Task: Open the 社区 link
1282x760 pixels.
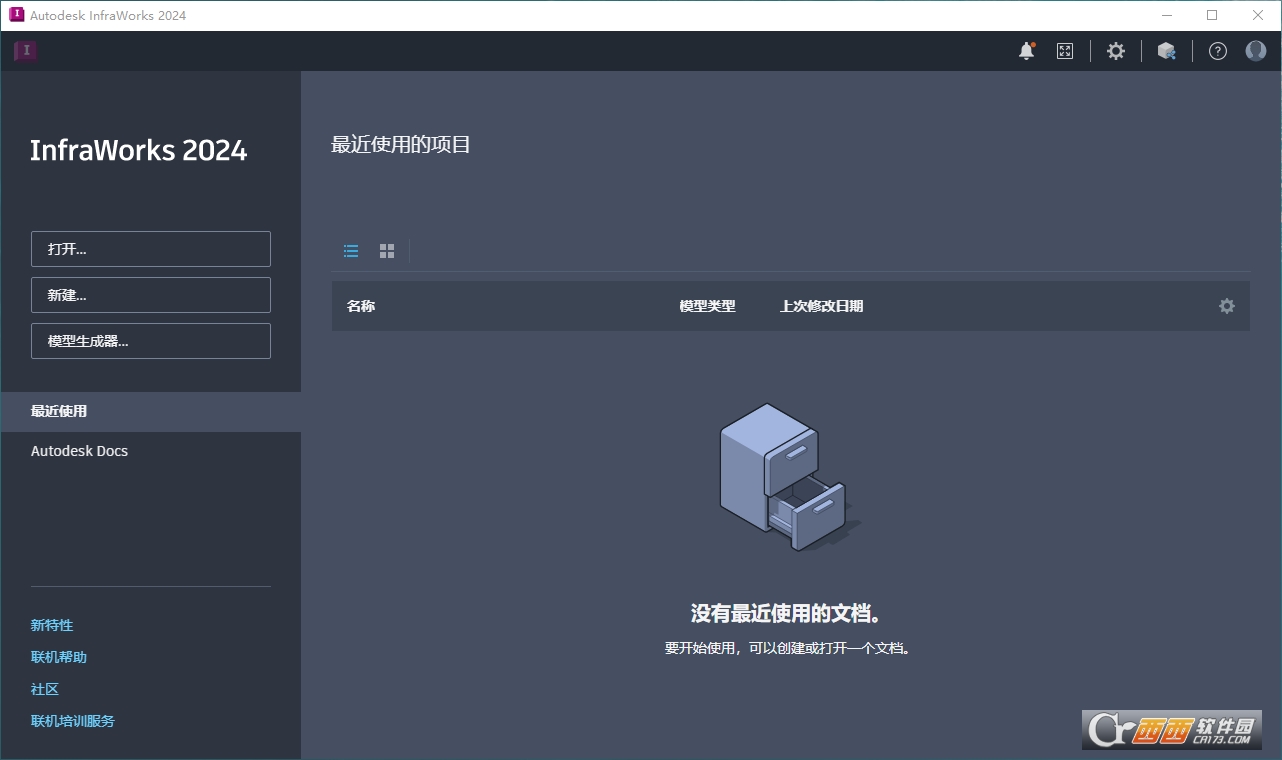Action: [45, 689]
